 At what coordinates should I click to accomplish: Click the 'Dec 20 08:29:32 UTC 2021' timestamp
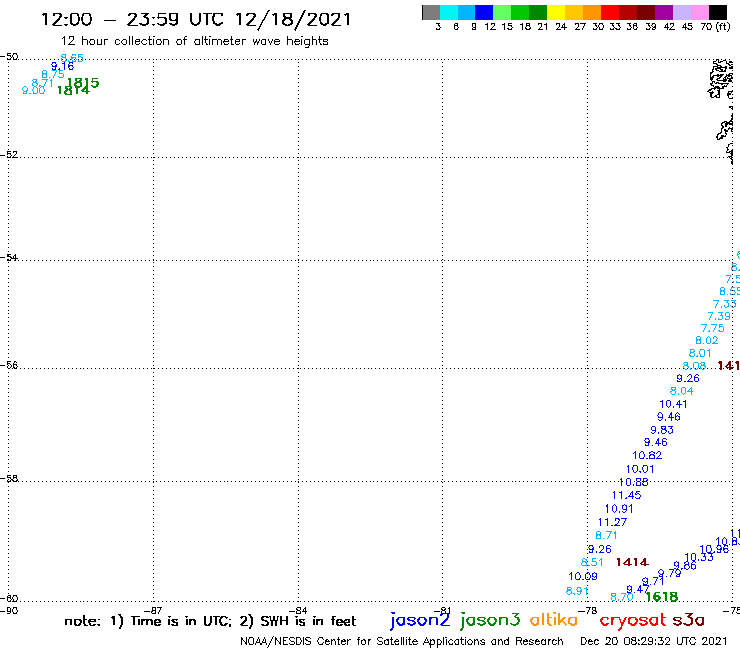click(x=654, y=641)
